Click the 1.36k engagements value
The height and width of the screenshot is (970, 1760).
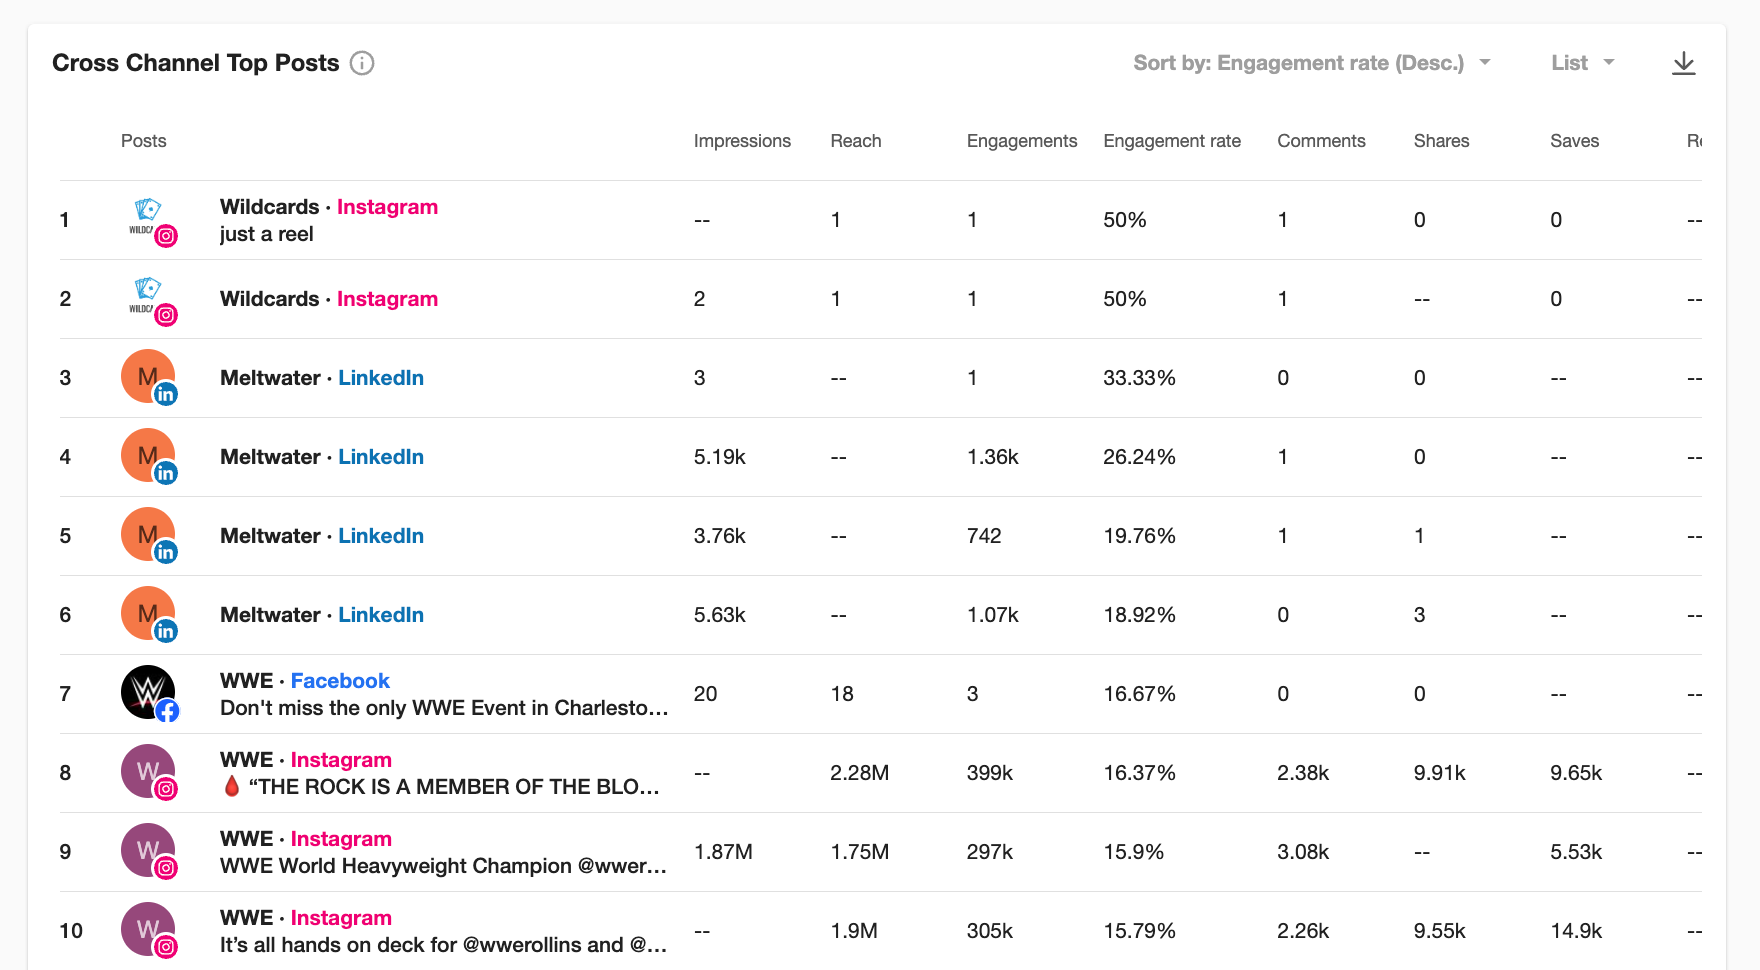coord(993,457)
